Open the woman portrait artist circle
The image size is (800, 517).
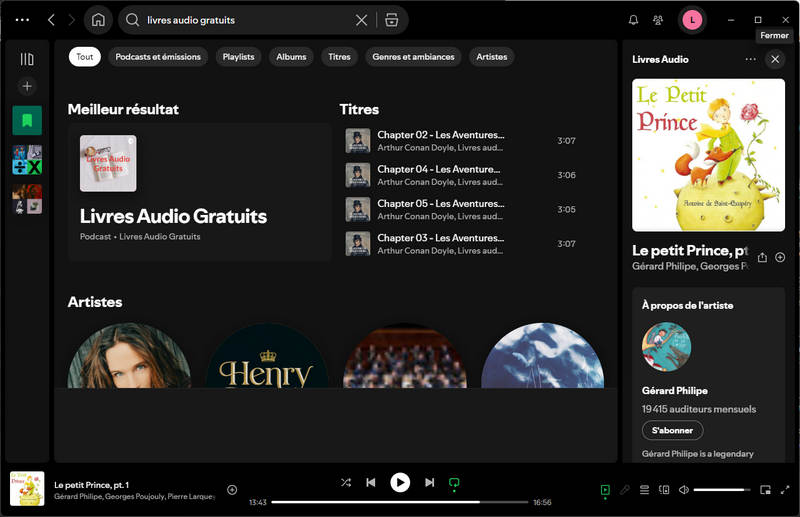[129, 356]
